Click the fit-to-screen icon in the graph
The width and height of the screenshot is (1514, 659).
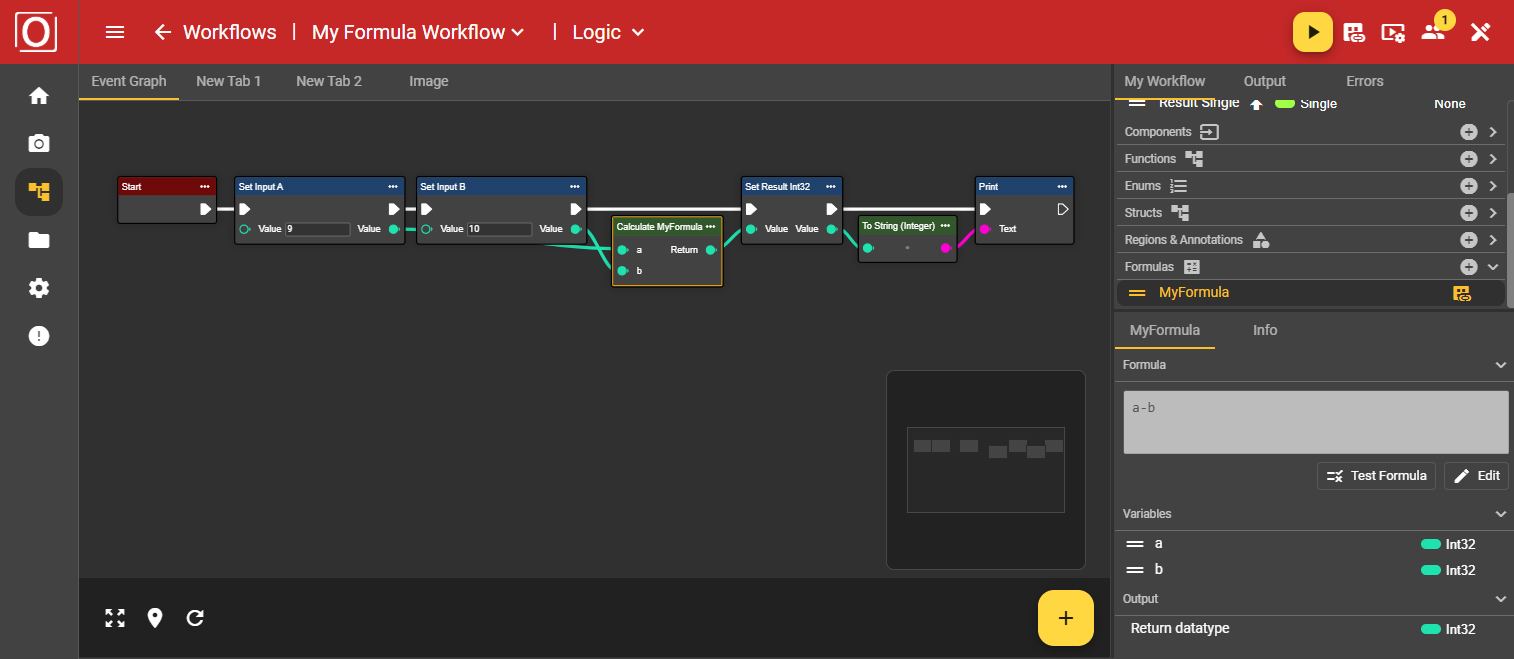[115, 618]
